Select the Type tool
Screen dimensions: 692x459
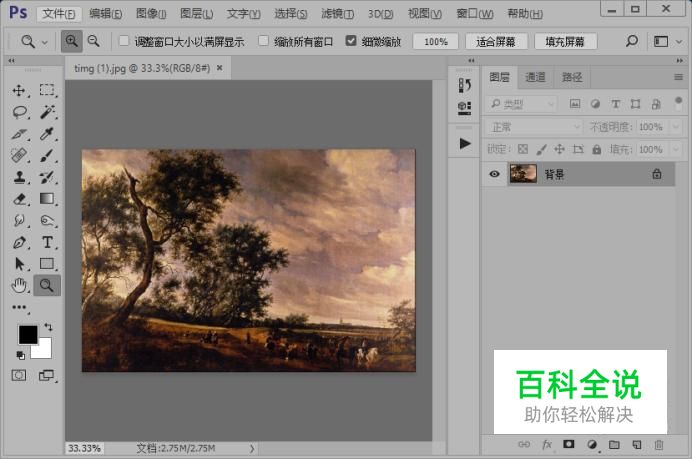tap(47, 242)
